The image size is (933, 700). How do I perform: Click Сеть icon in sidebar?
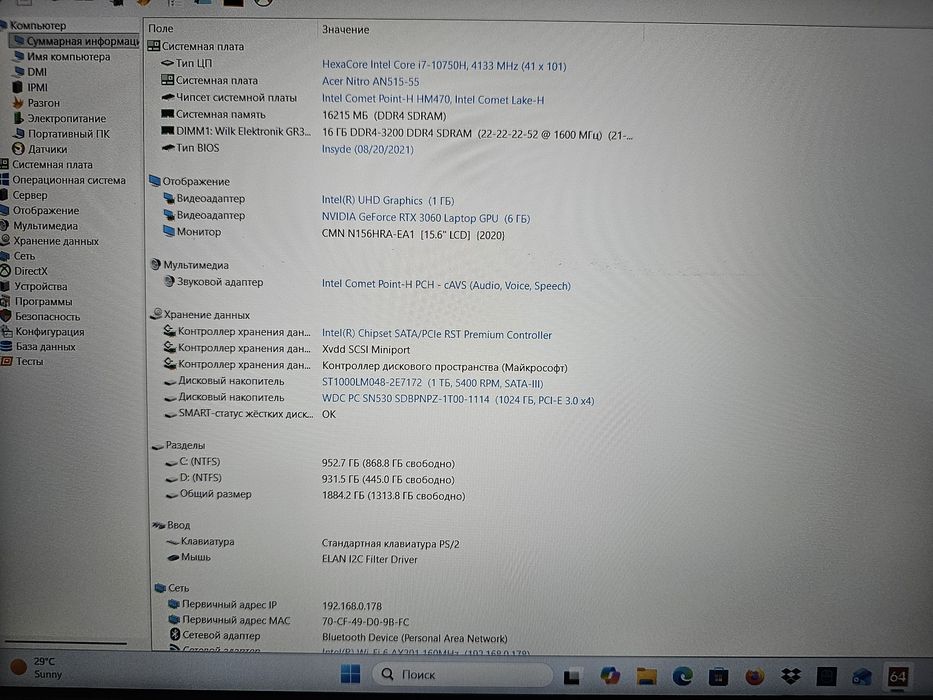(x=5, y=256)
